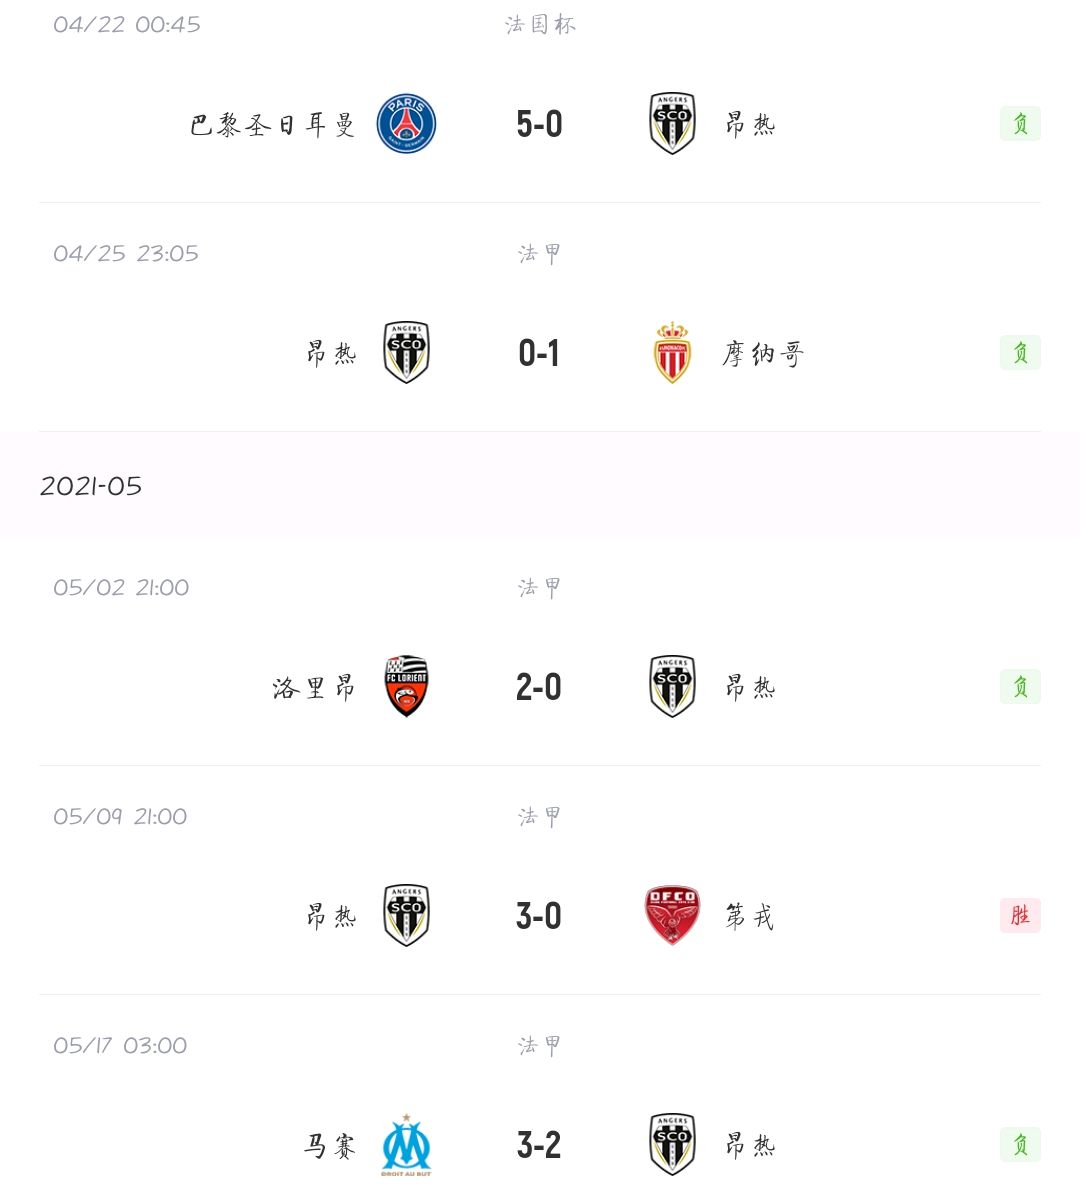Click the 法国杯 competition label

(x=540, y=25)
